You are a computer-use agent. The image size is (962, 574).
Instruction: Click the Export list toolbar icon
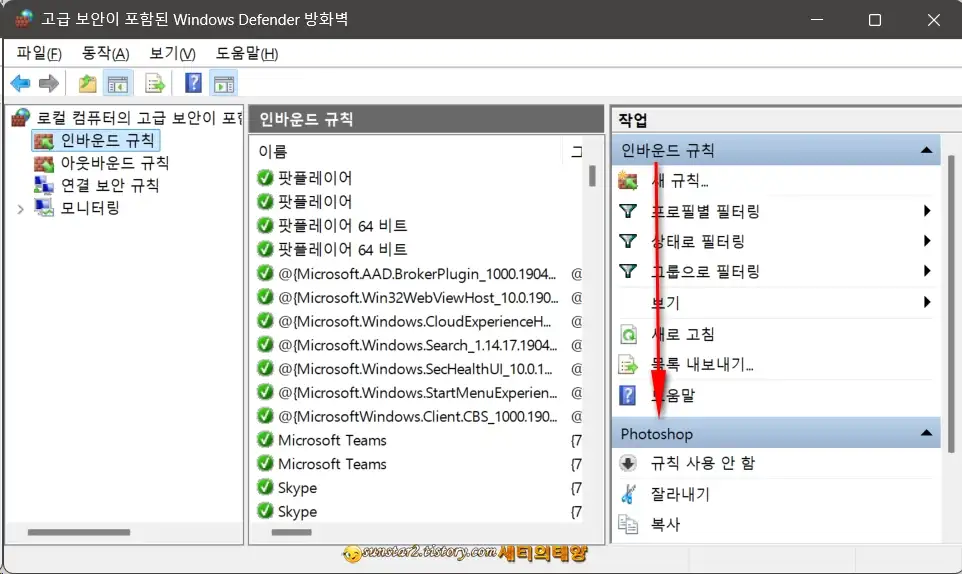(x=155, y=83)
